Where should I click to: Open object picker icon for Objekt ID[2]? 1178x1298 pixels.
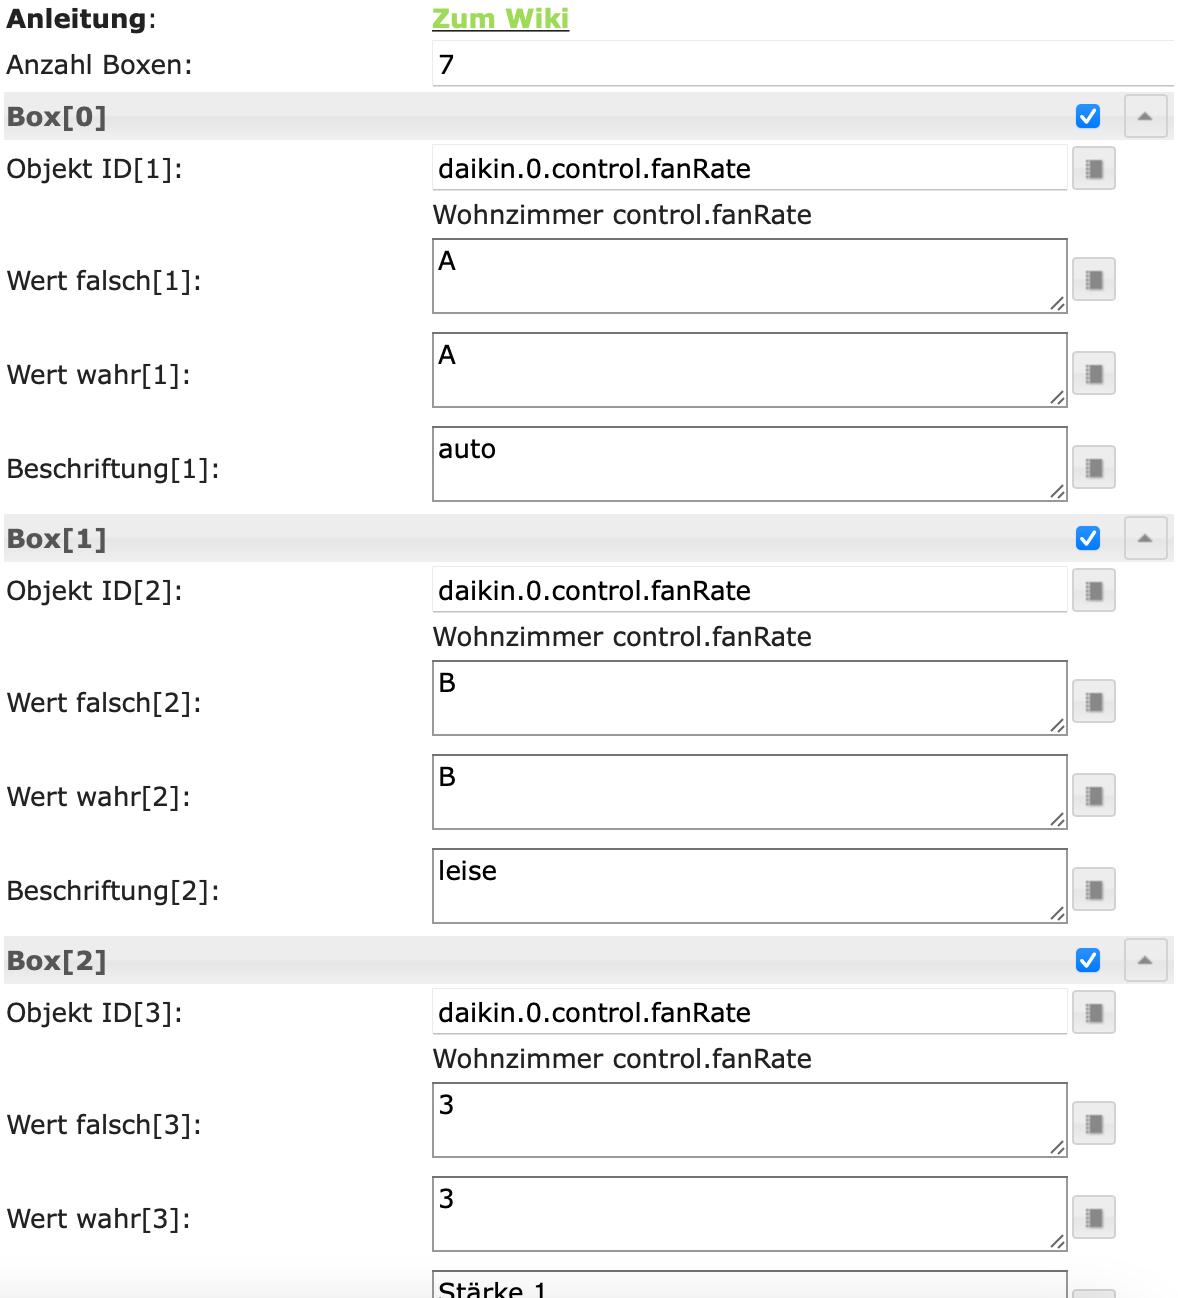tap(1094, 591)
